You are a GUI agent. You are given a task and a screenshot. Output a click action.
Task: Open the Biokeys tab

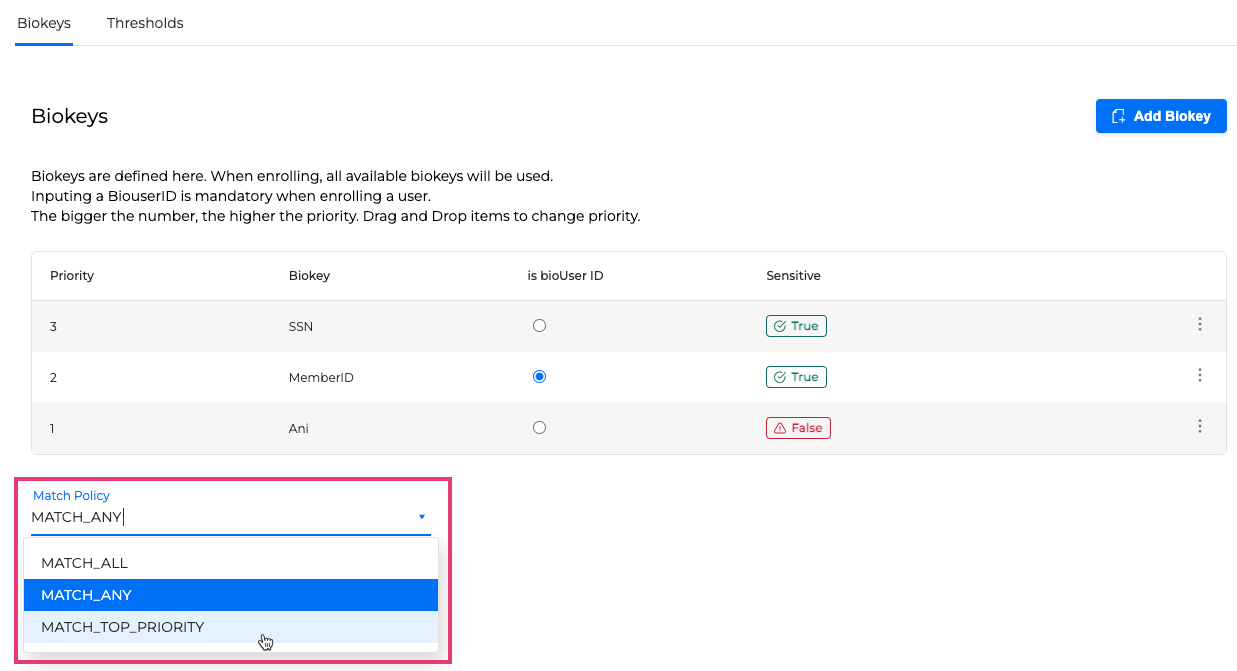pos(44,23)
